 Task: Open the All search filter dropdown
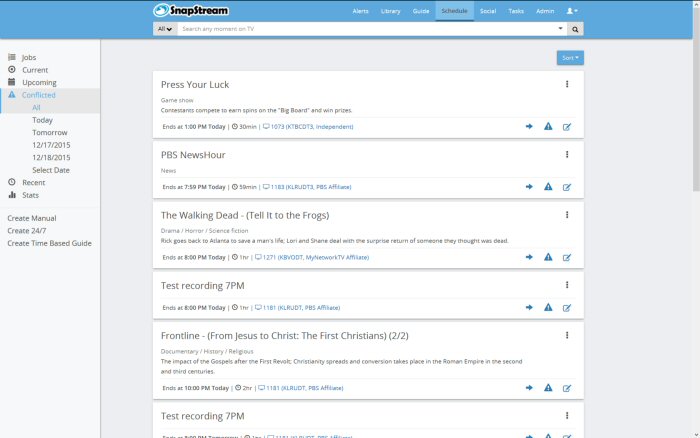[x=165, y=29]
